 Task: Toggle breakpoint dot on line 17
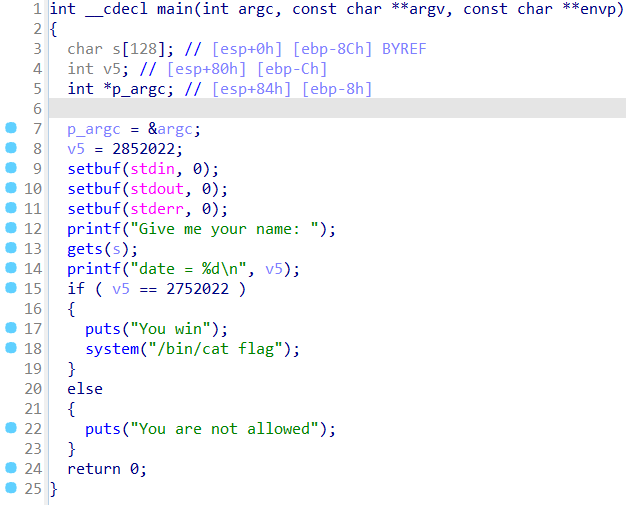[x=11, y=328]
